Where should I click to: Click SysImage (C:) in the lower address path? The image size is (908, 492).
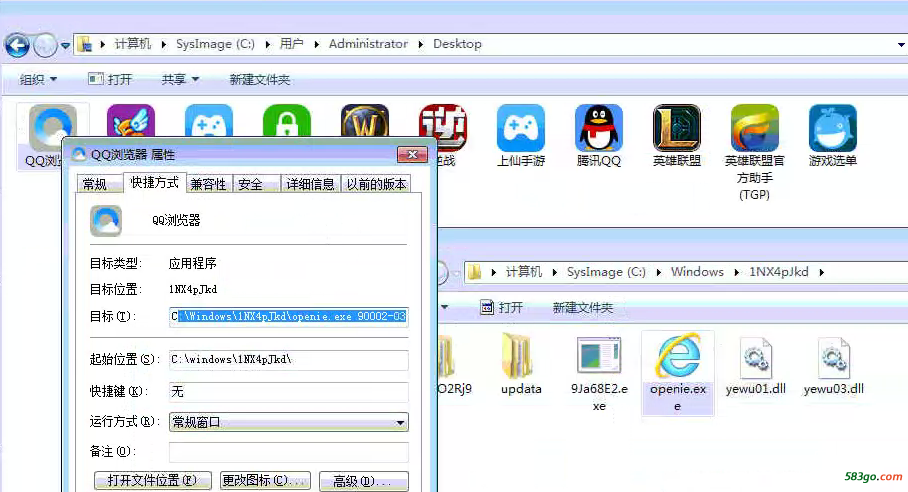point(606,272)
